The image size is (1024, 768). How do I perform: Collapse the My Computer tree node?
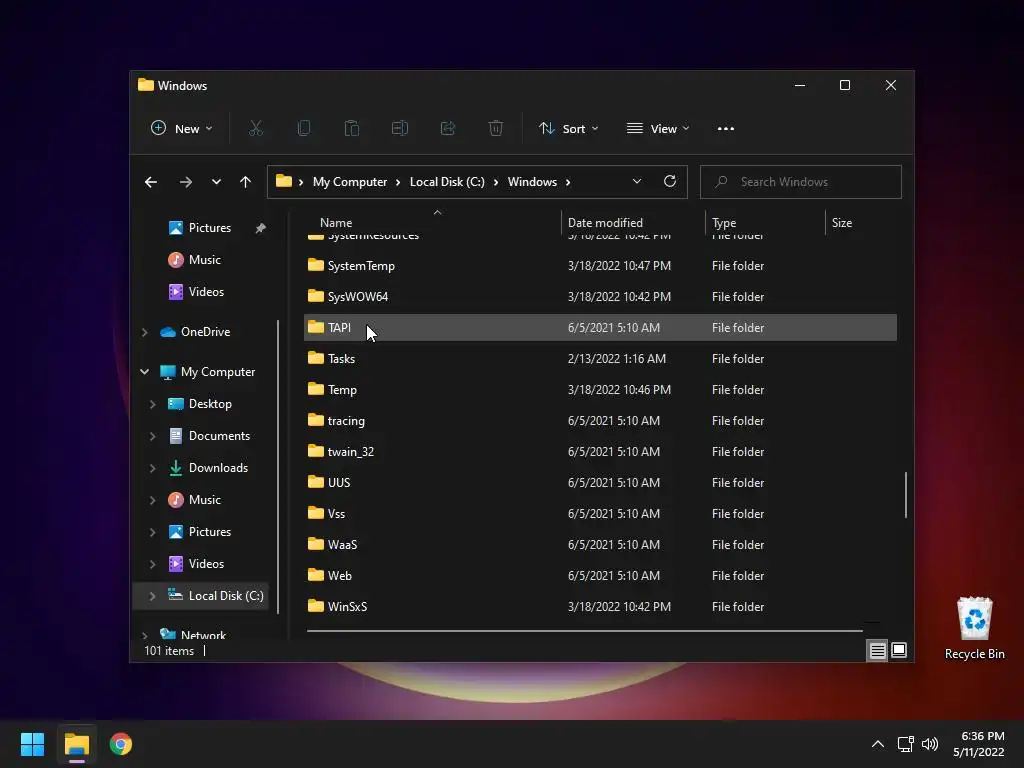tap(144, 372)
